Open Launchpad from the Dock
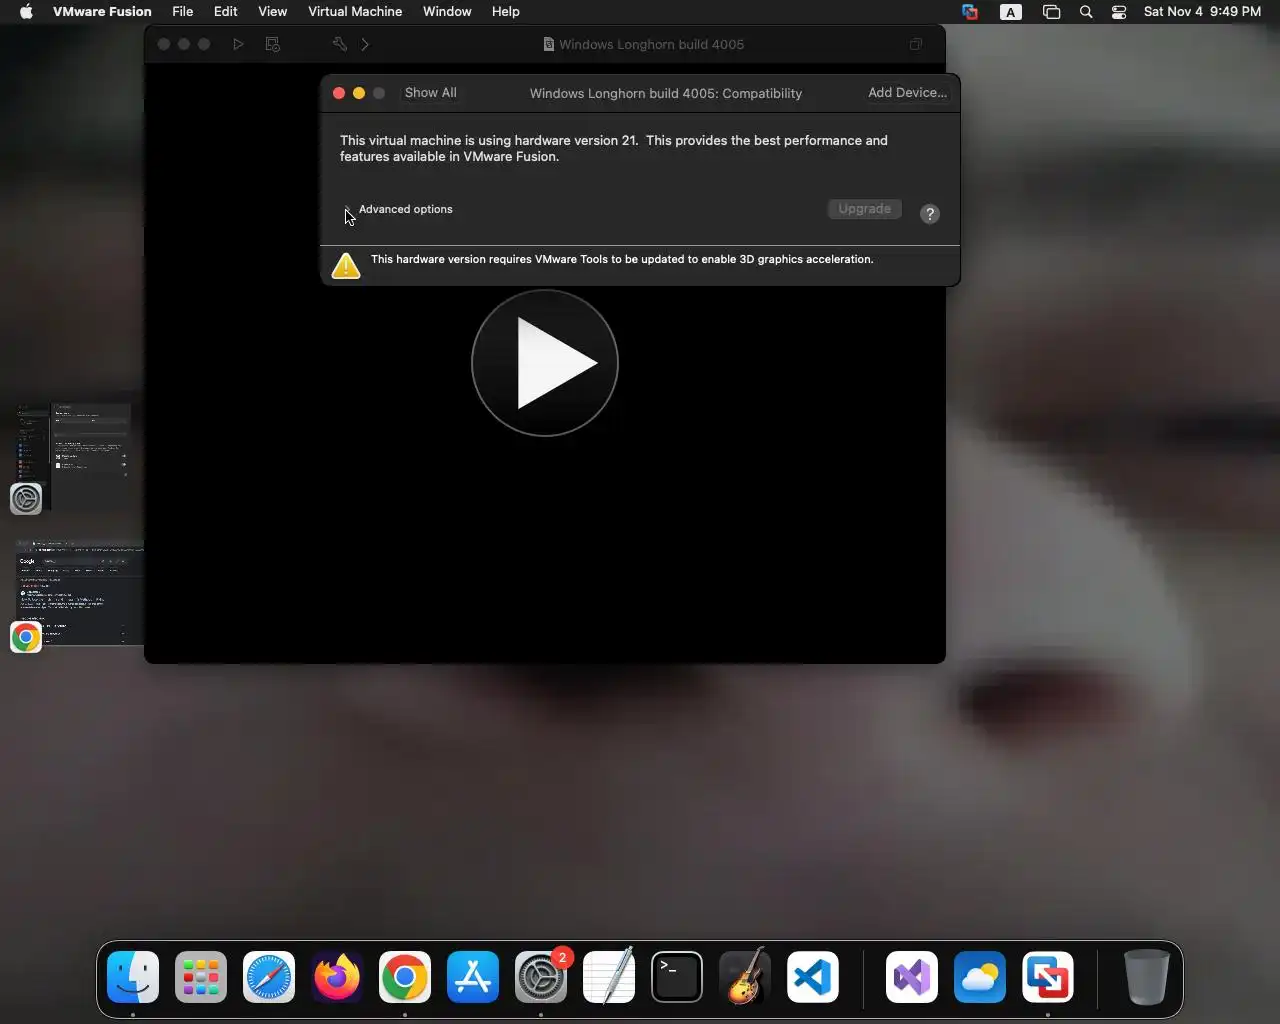The width and height of the screenshot is (1280, 1024). click(201, 977)
